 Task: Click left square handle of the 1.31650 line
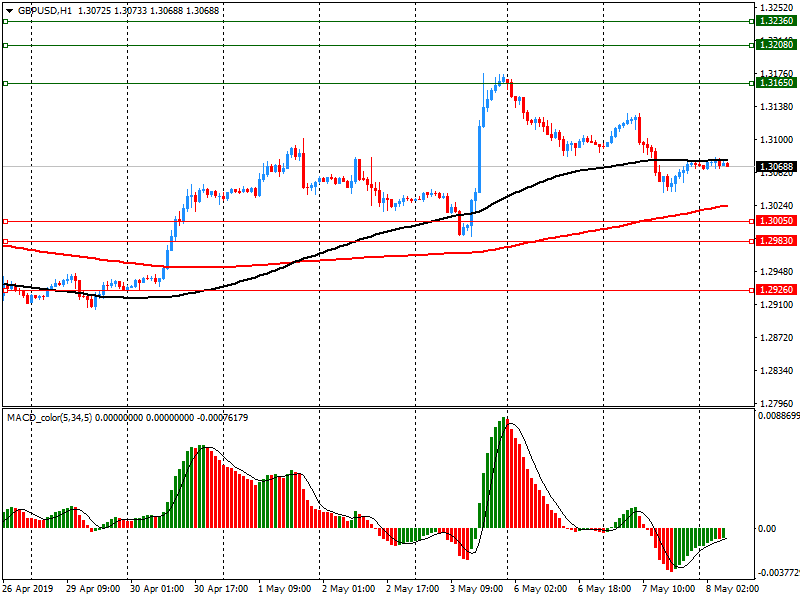pyautogui.click(x=5, y=83)
